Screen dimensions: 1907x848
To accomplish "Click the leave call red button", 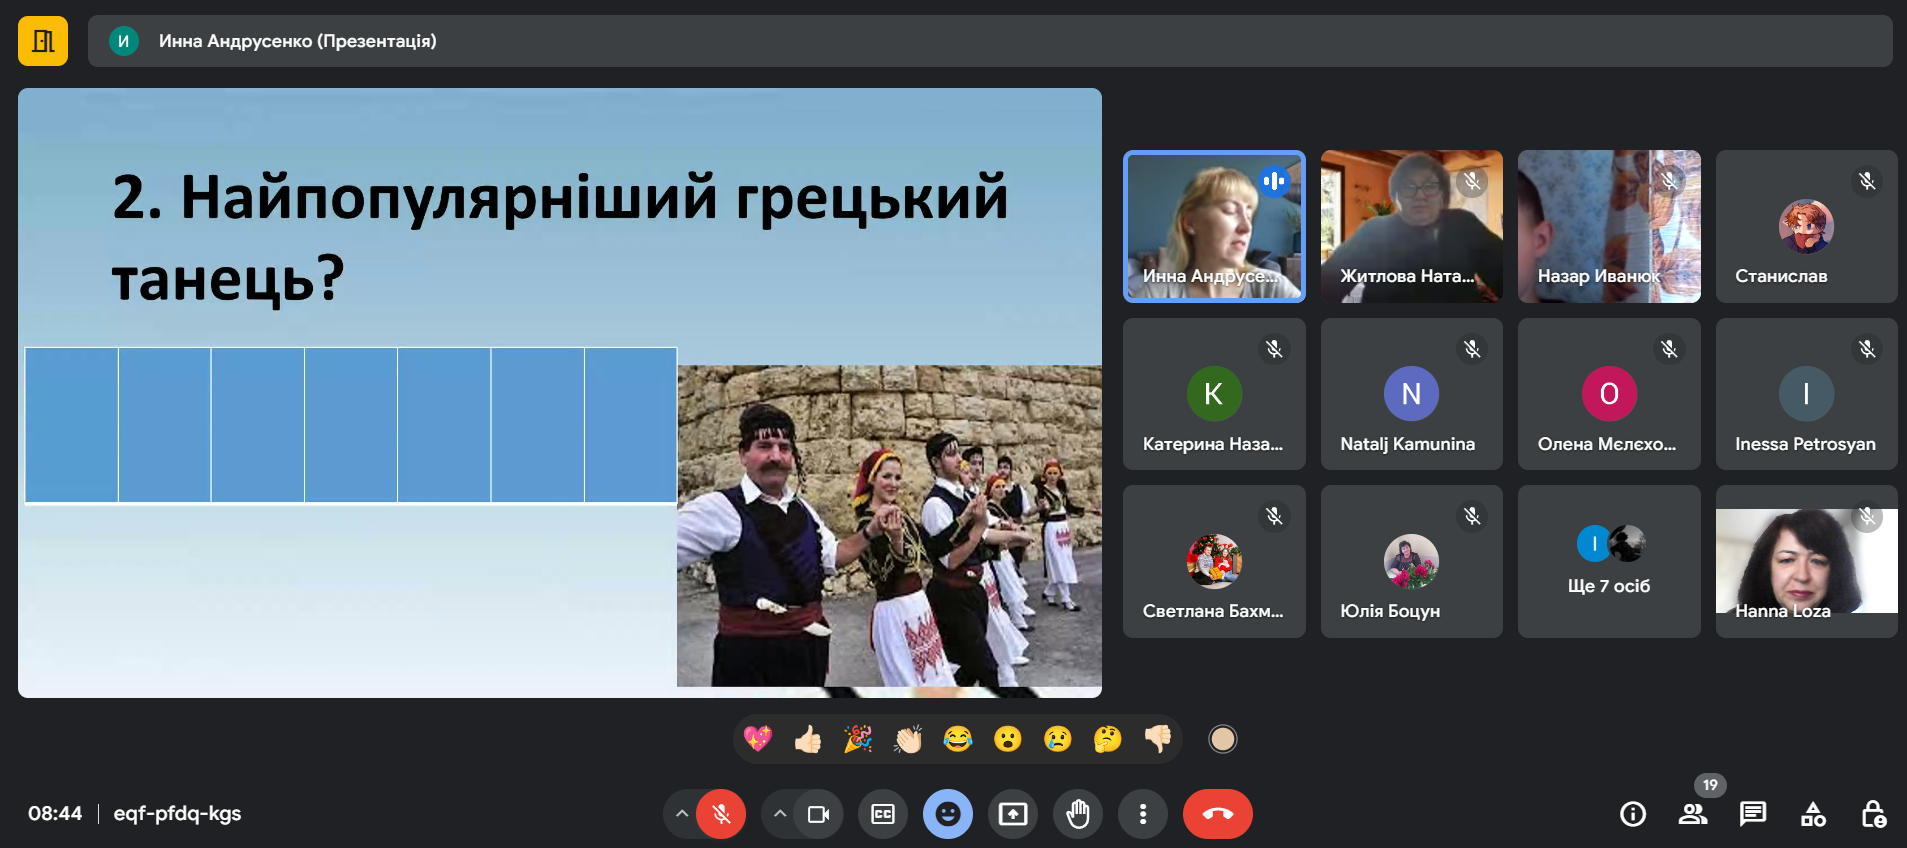I will (x=1217, y=814).
